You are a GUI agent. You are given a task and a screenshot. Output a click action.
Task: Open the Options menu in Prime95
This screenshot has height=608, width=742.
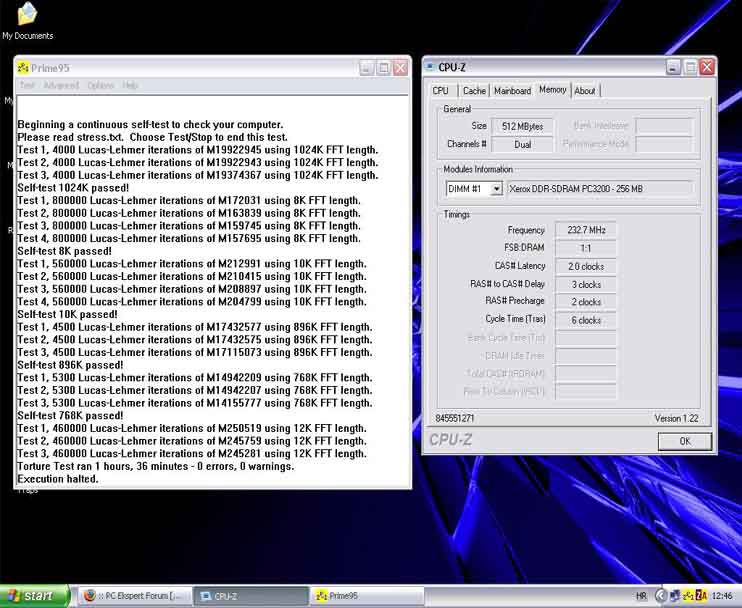click(x=100, y=86)
